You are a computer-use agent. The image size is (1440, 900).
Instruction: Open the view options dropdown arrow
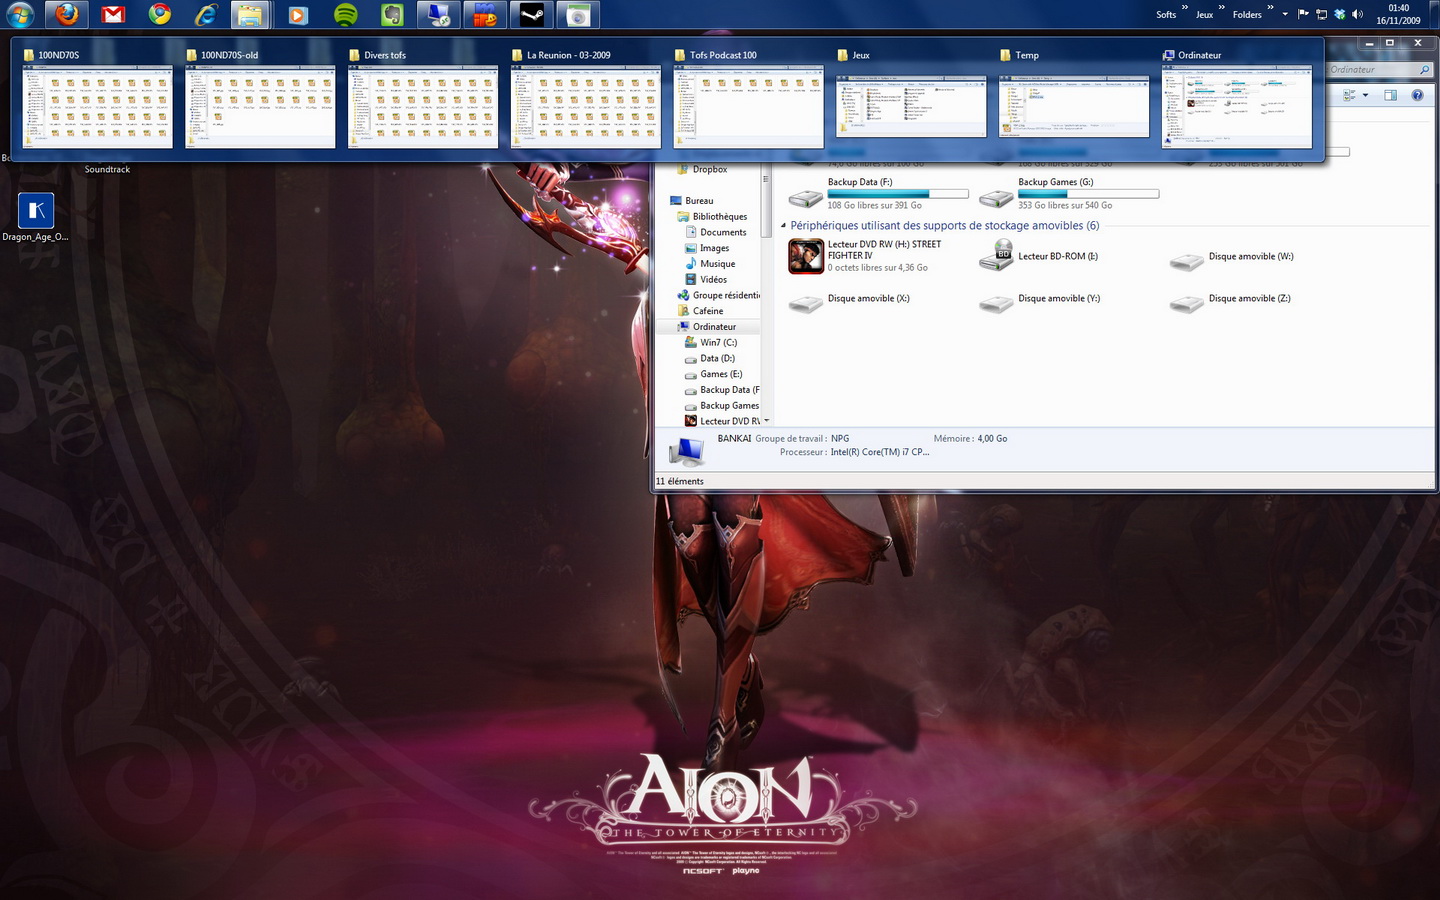[1365, 95]
